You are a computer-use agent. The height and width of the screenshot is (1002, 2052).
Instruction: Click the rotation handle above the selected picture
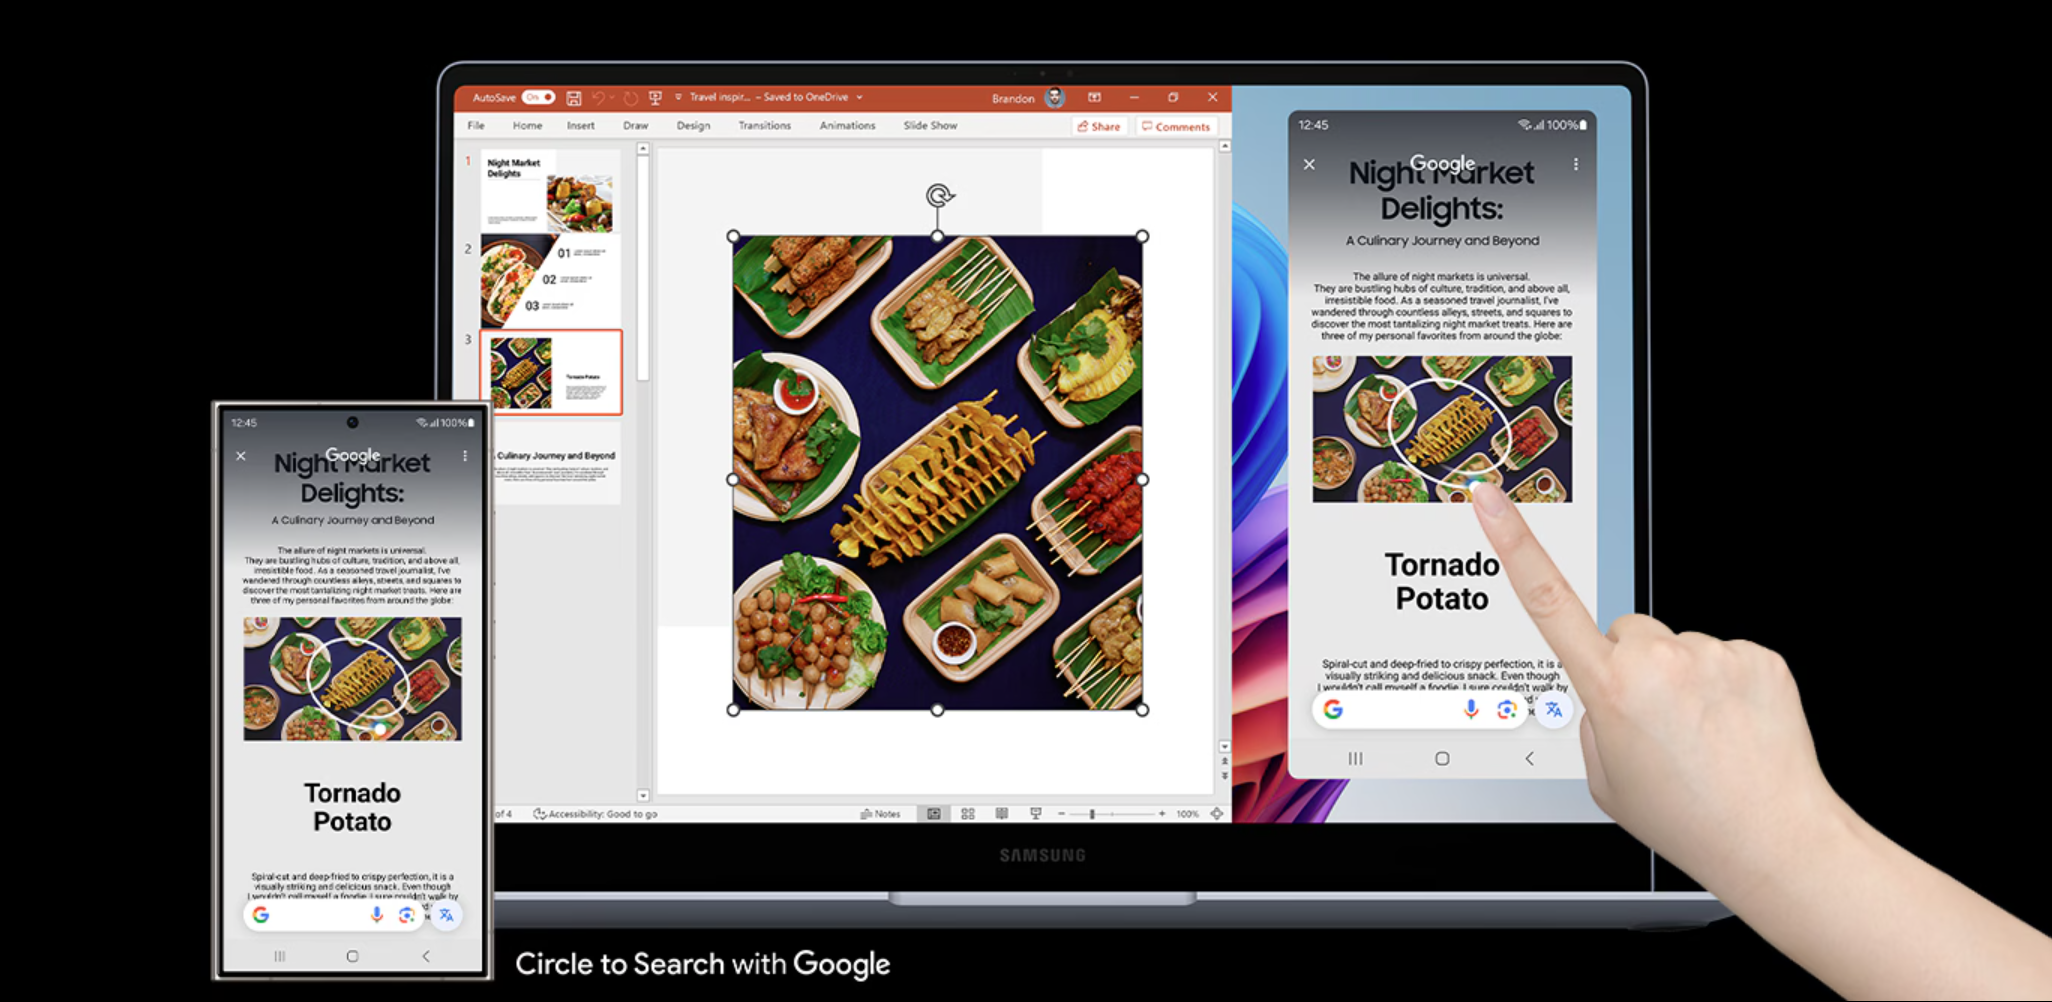click(939, 195)
